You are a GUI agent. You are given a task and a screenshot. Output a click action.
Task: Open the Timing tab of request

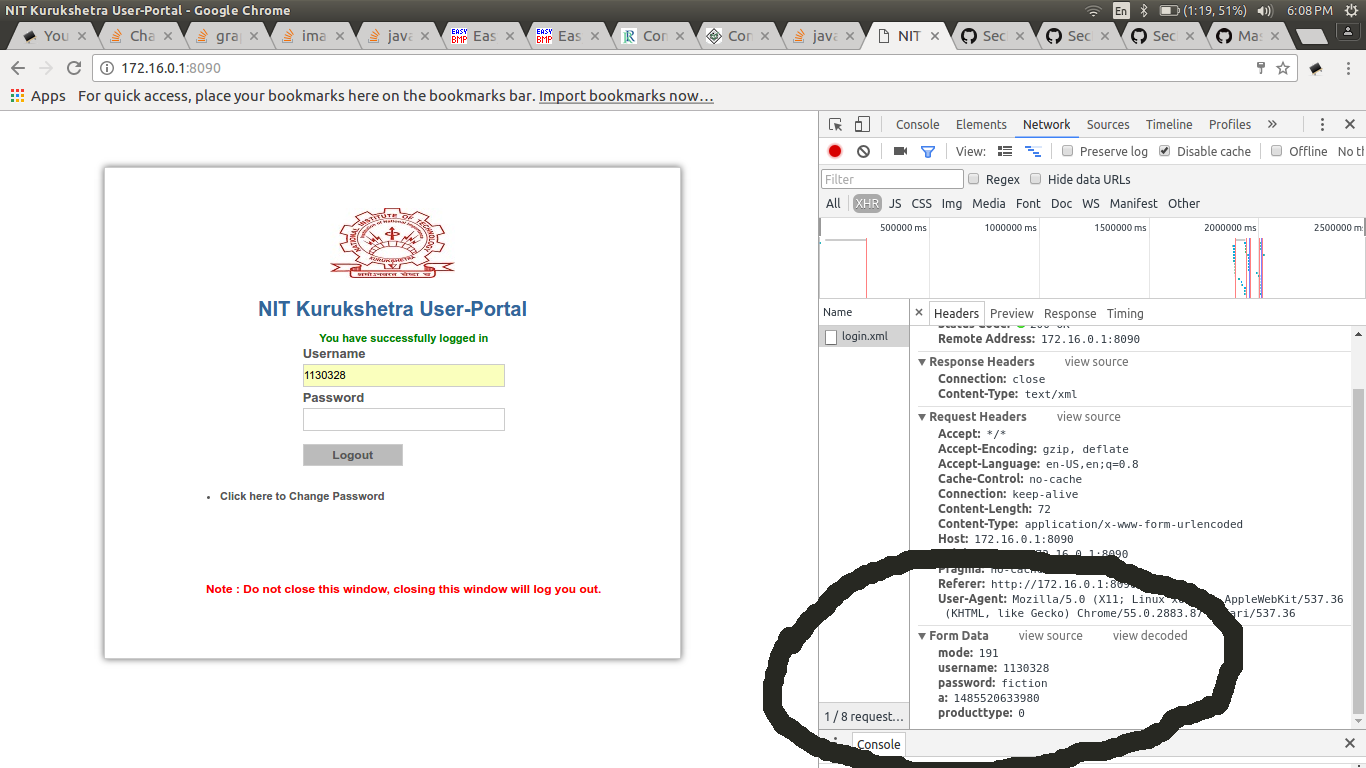(x=1125, y=314)
